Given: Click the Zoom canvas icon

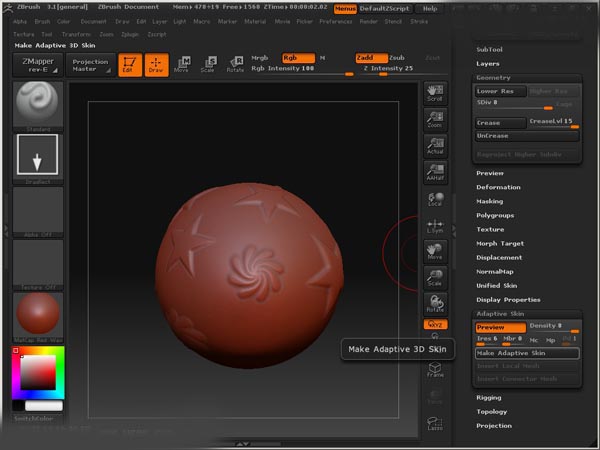Looking at the screenshot, I should pos(435,119).
